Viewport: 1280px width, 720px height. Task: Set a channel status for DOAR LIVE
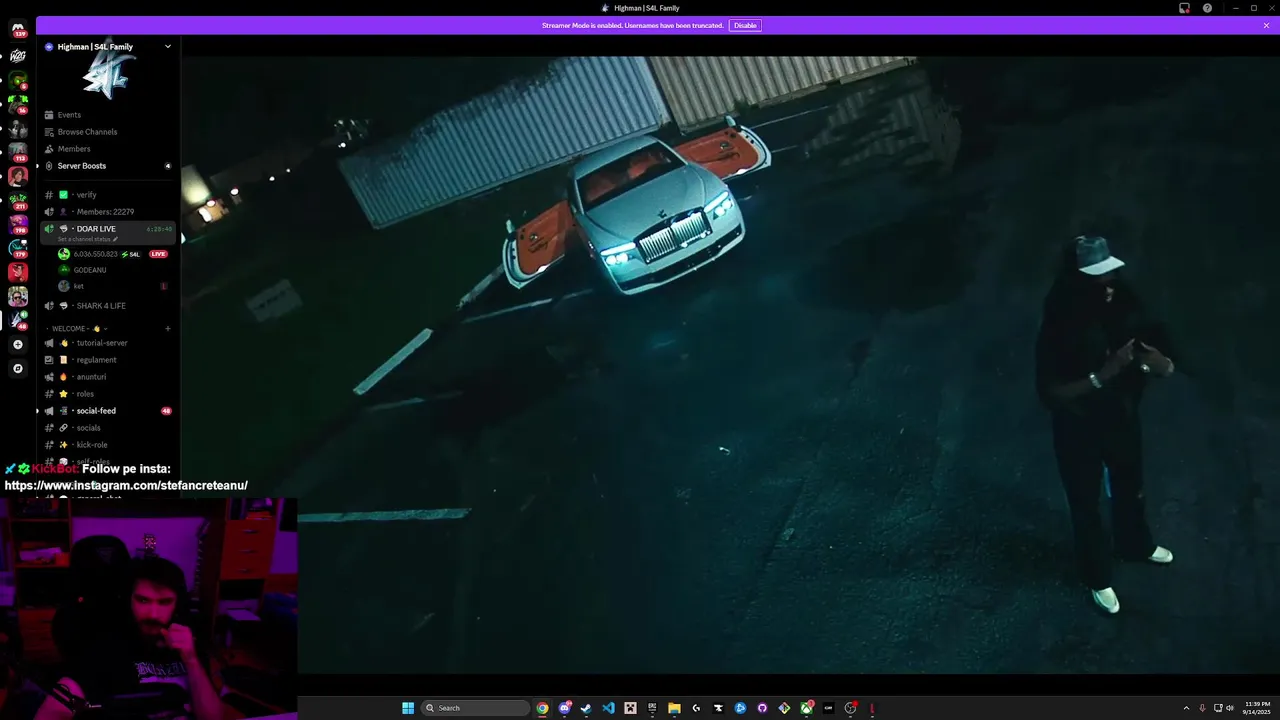88,240
